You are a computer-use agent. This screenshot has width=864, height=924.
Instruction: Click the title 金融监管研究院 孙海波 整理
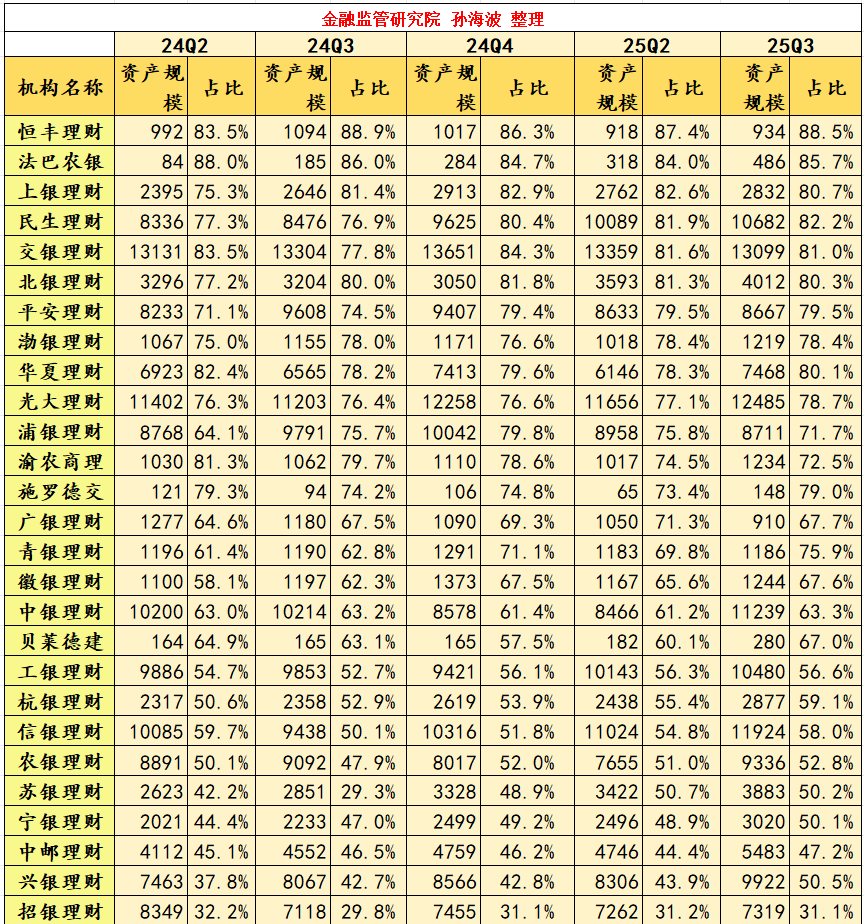click(x=433, y=19)
